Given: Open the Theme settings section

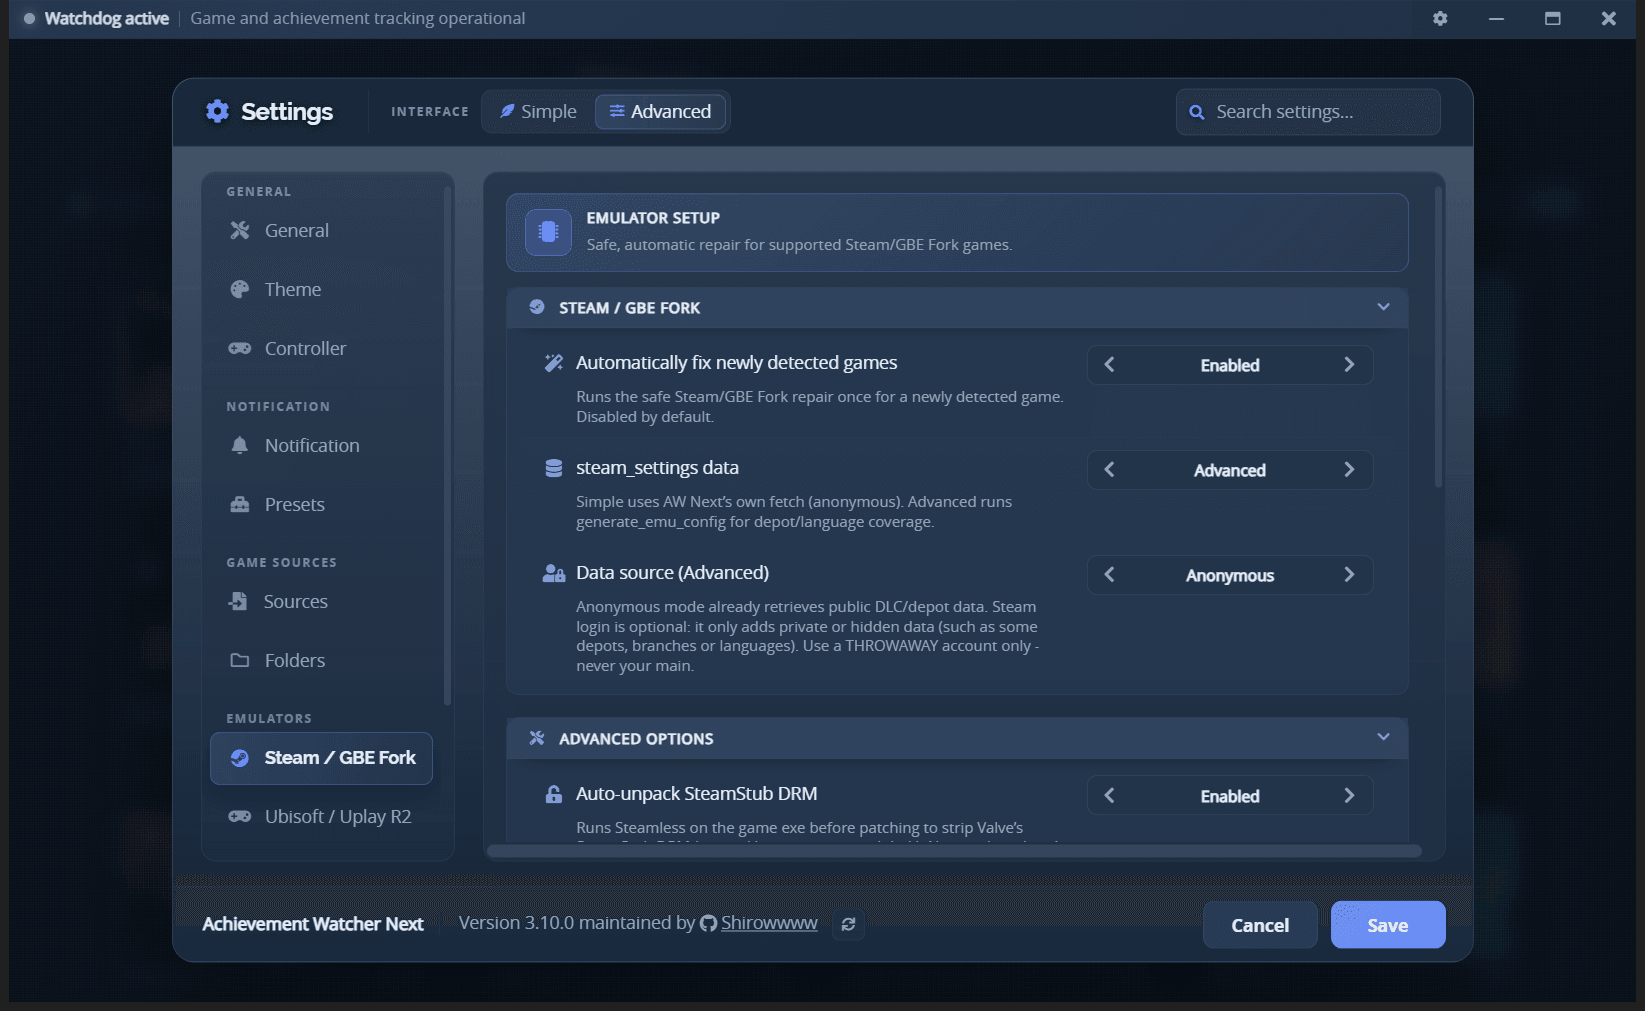Looking at the screenshot, I should (322, 289).
